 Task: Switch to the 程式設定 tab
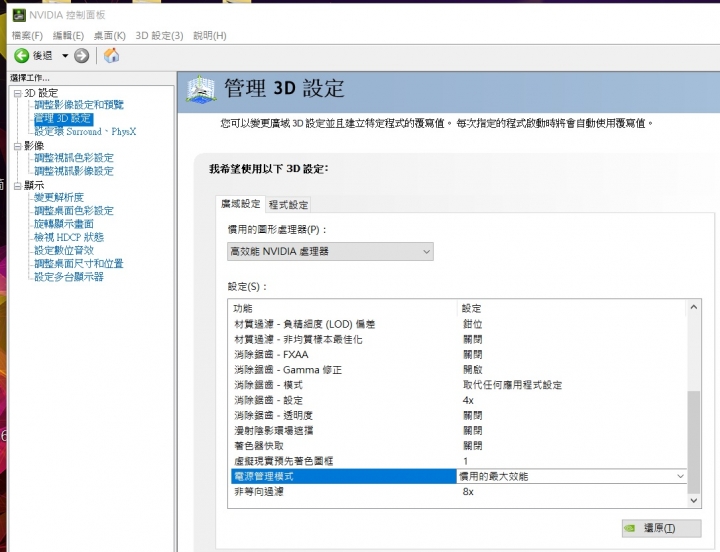coord(288,205)
